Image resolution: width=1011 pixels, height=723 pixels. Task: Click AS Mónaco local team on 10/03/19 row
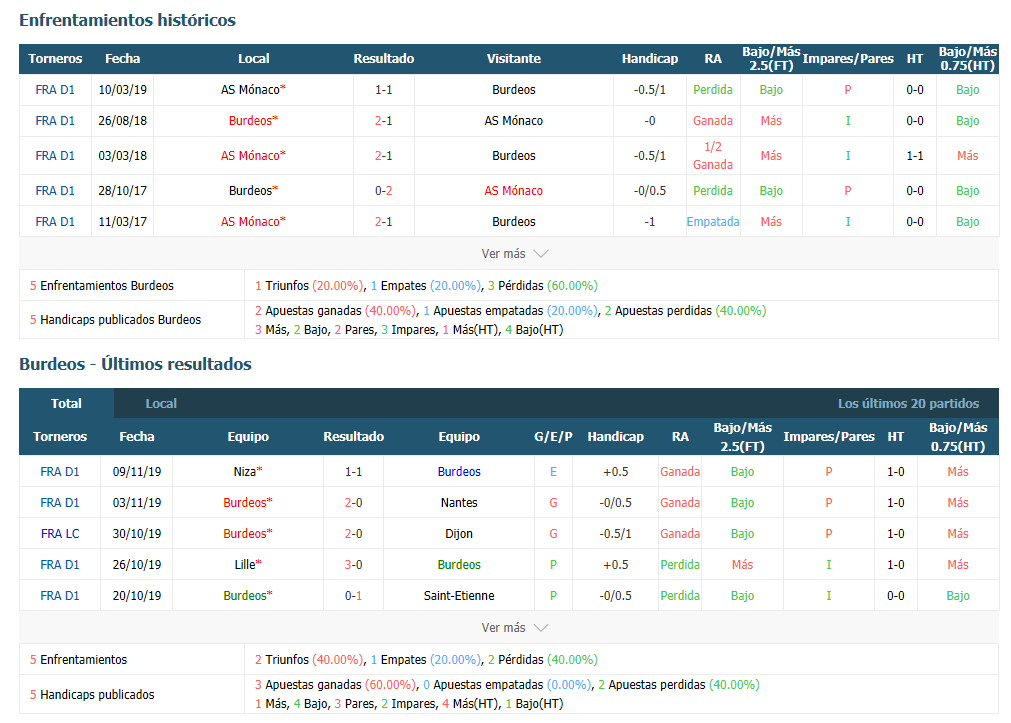click(253, 90)
